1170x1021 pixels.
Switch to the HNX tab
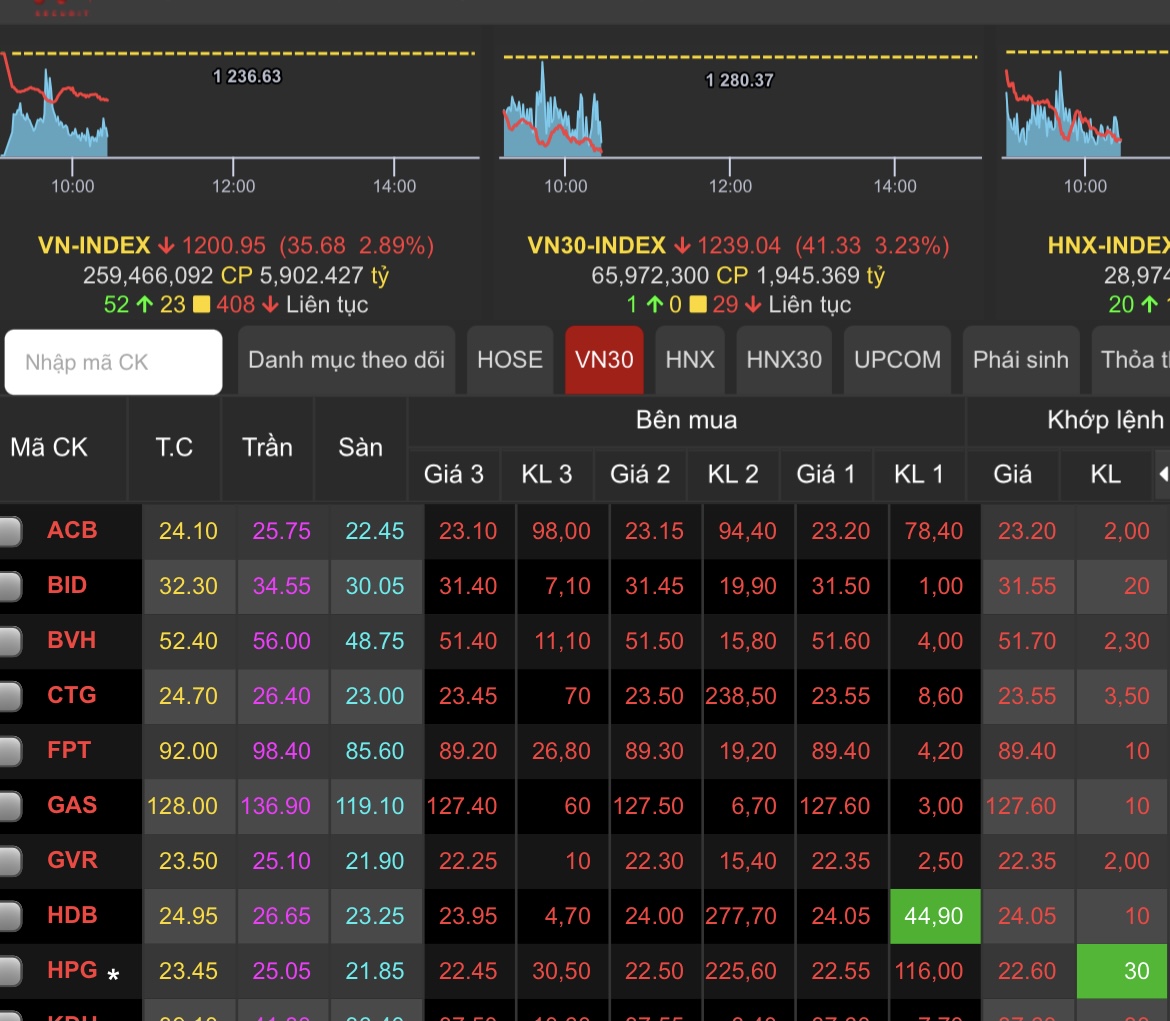[x=689, y=360]
